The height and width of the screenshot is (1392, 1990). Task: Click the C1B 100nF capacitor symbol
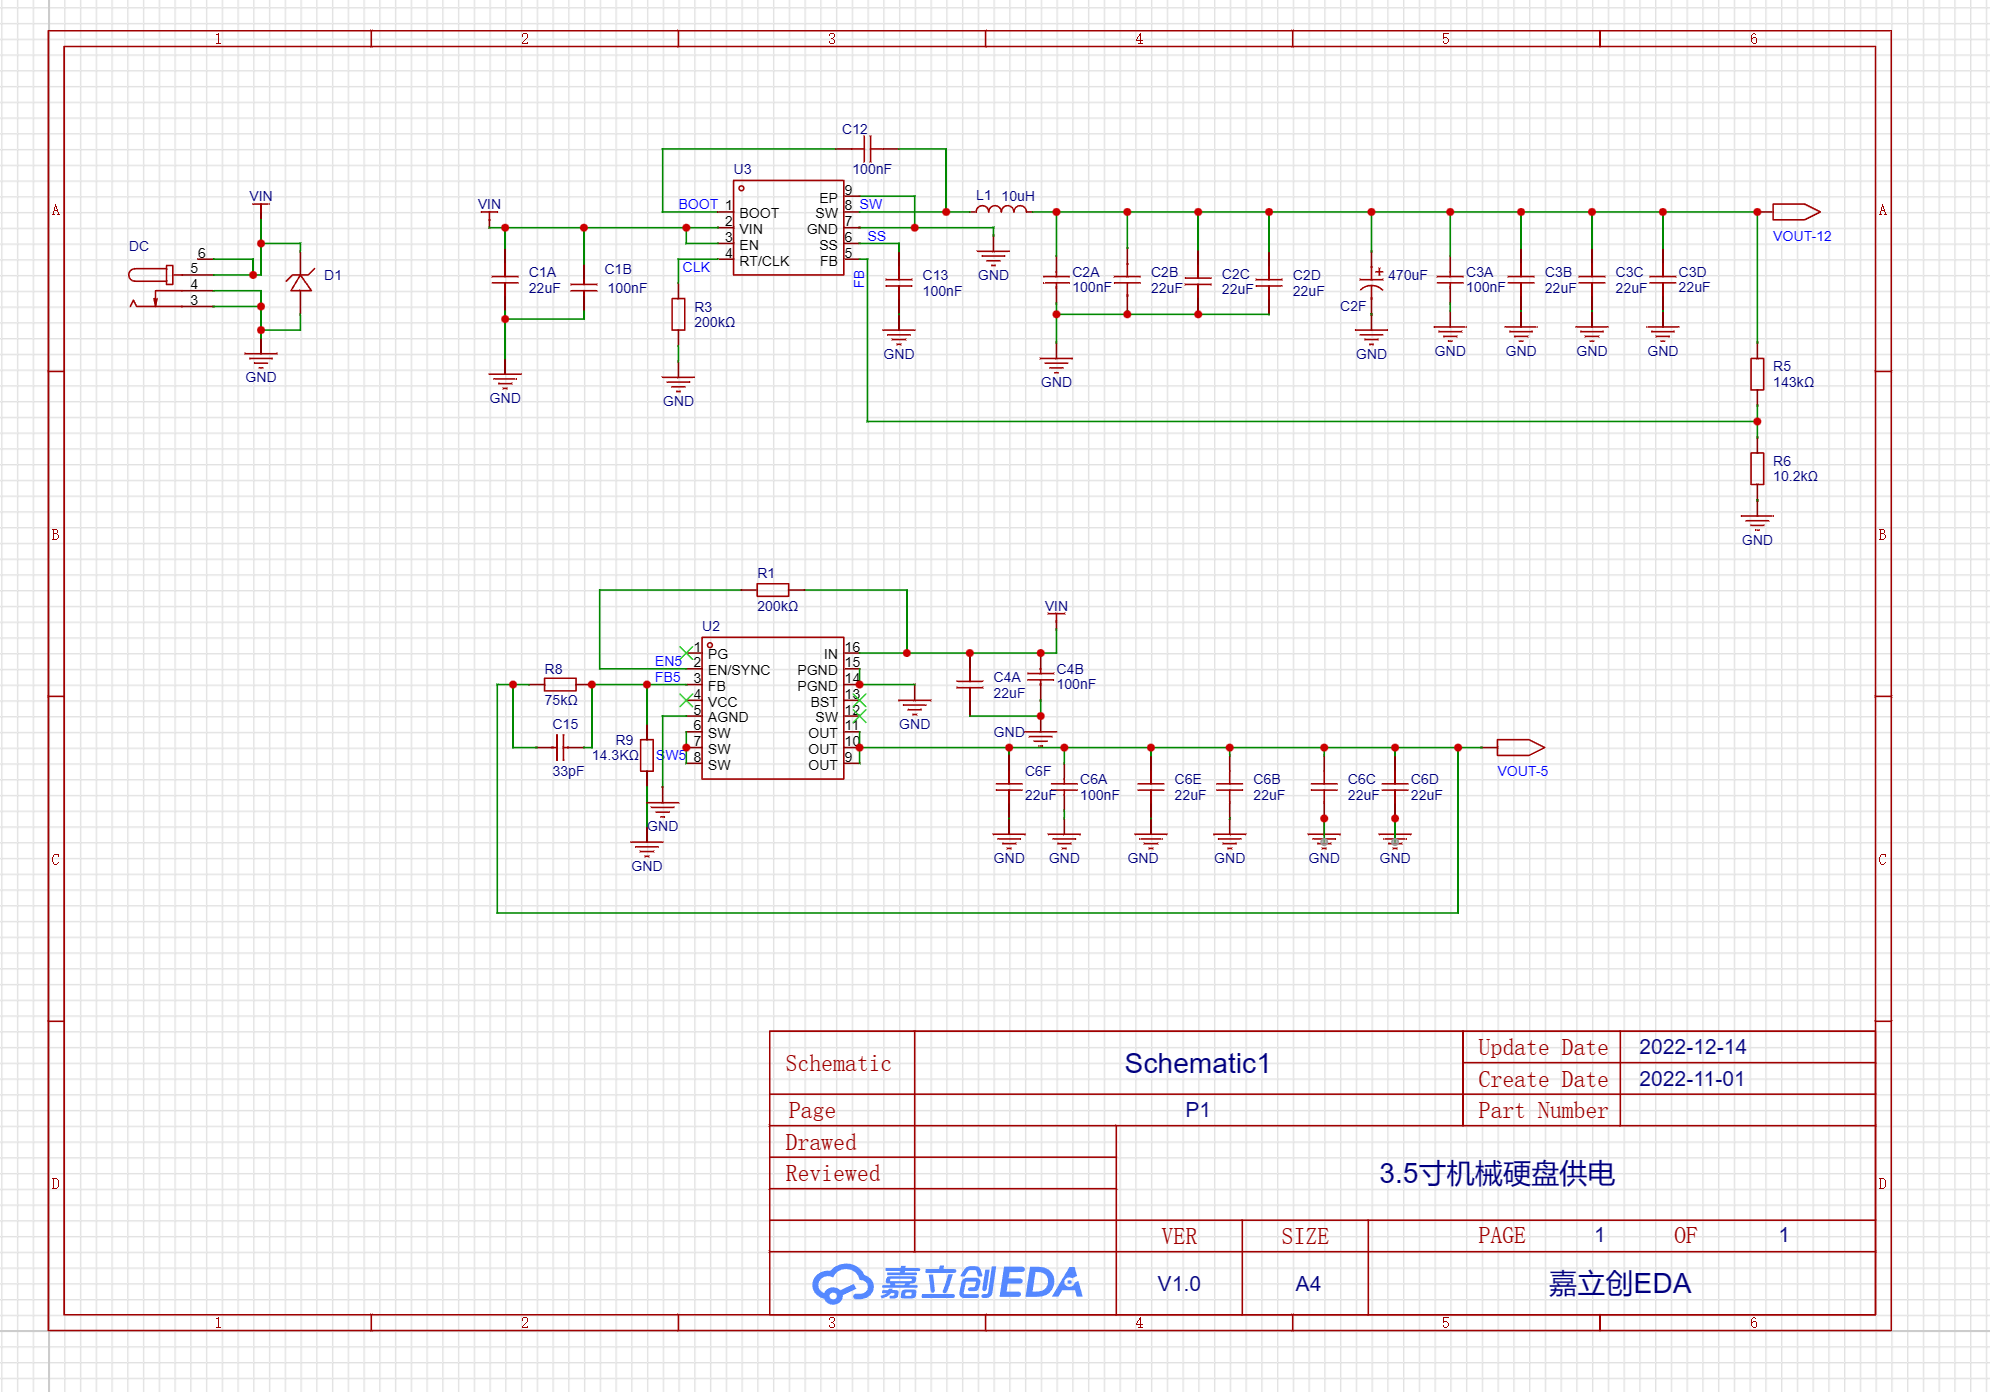[x=584, y=286]
